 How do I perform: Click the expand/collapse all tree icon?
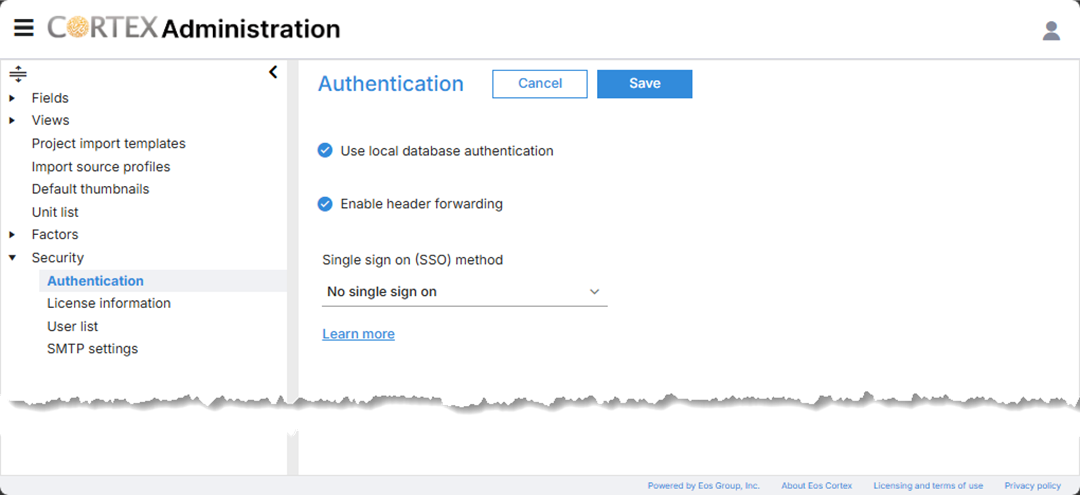(18, 74)
